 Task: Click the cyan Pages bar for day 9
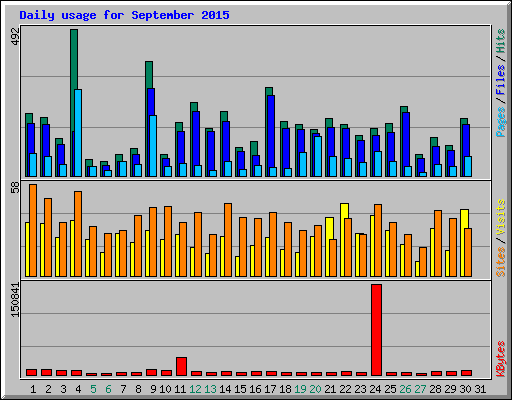153,146
